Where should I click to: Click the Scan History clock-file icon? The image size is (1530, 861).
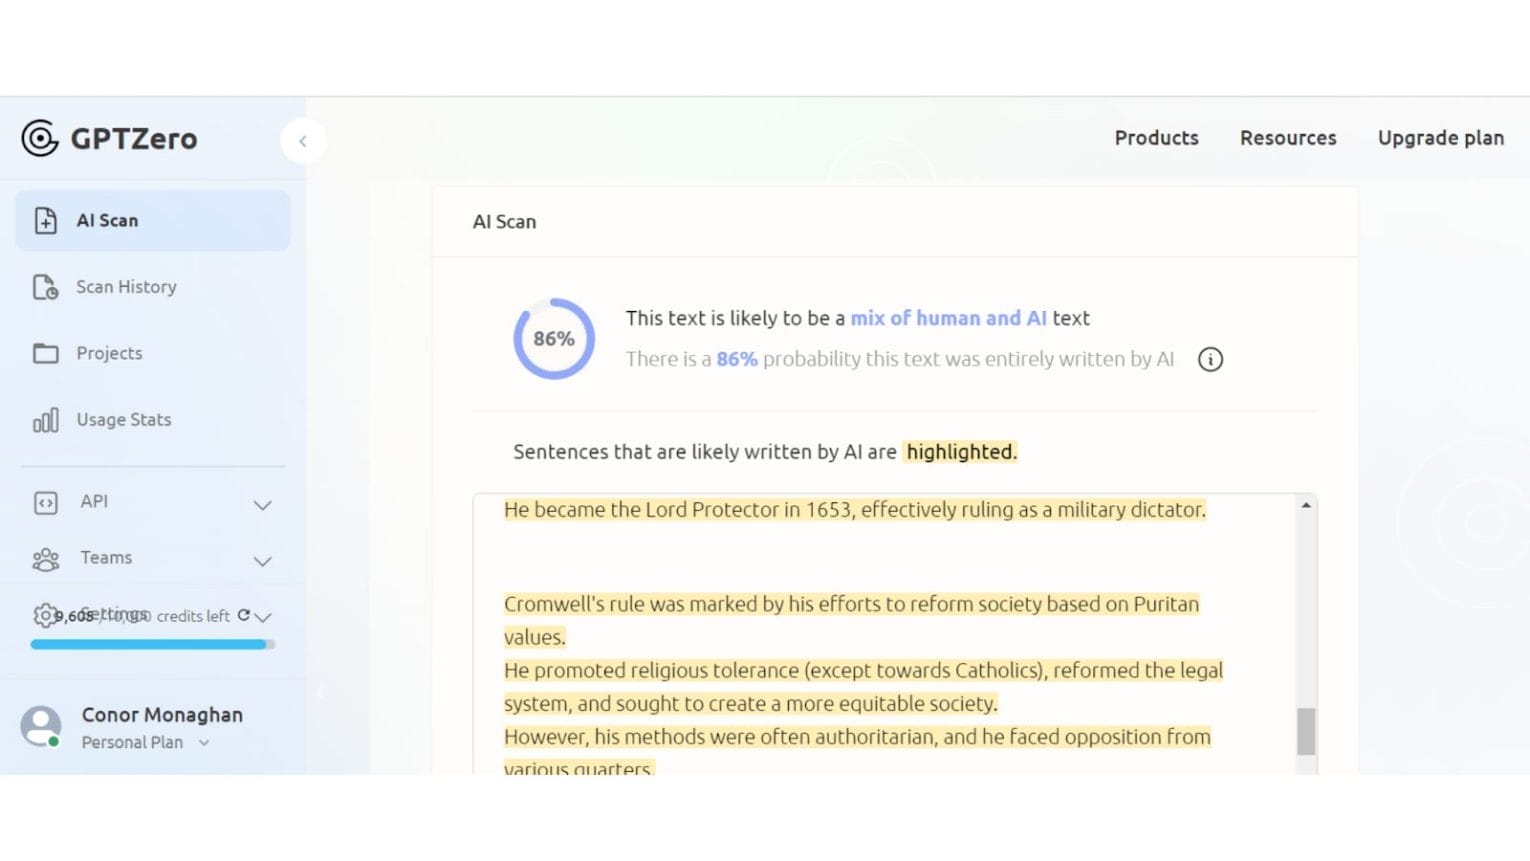click(x=46, y=287)
